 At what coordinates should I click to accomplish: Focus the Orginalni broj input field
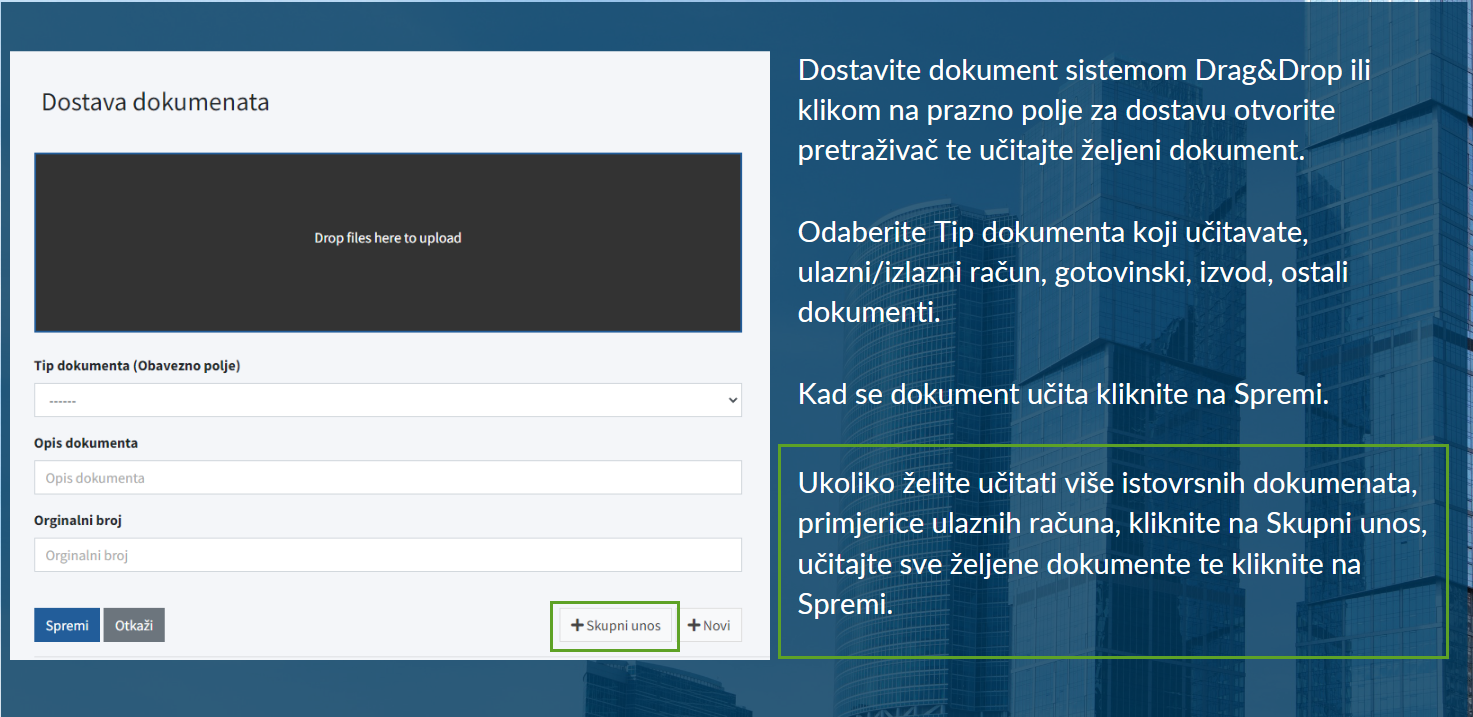[x=388, y=555]
